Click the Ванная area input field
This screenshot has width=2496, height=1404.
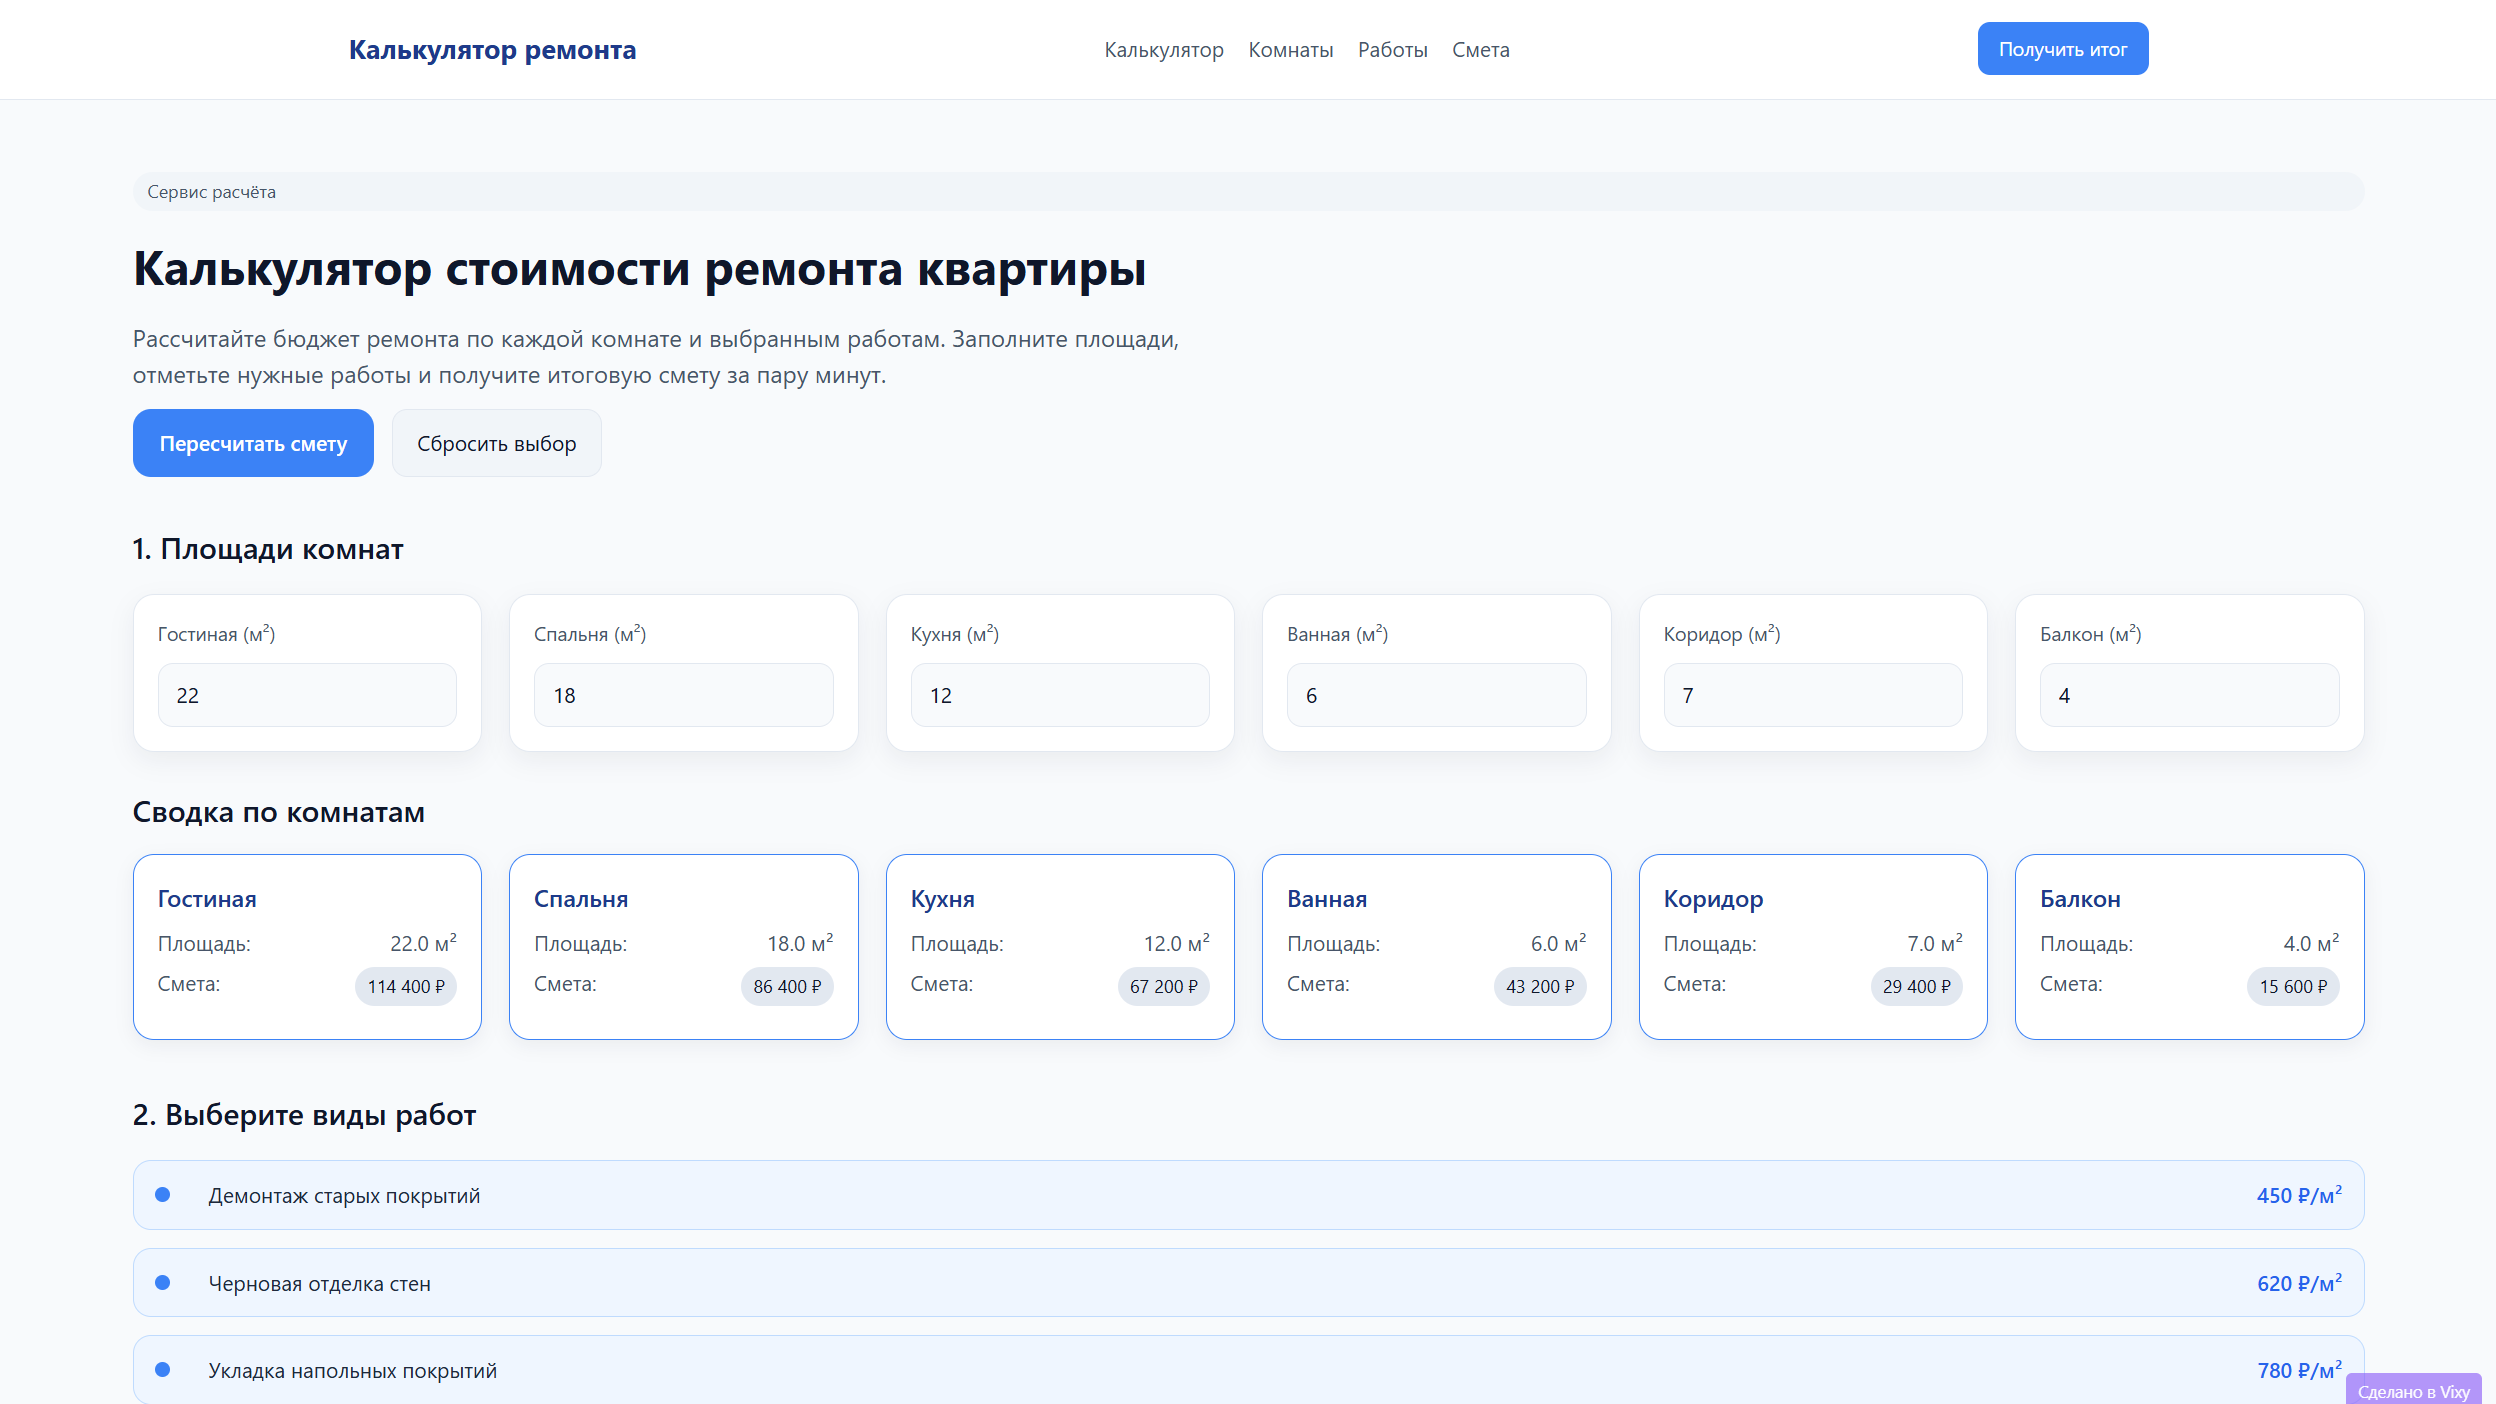coord(1436,694)
